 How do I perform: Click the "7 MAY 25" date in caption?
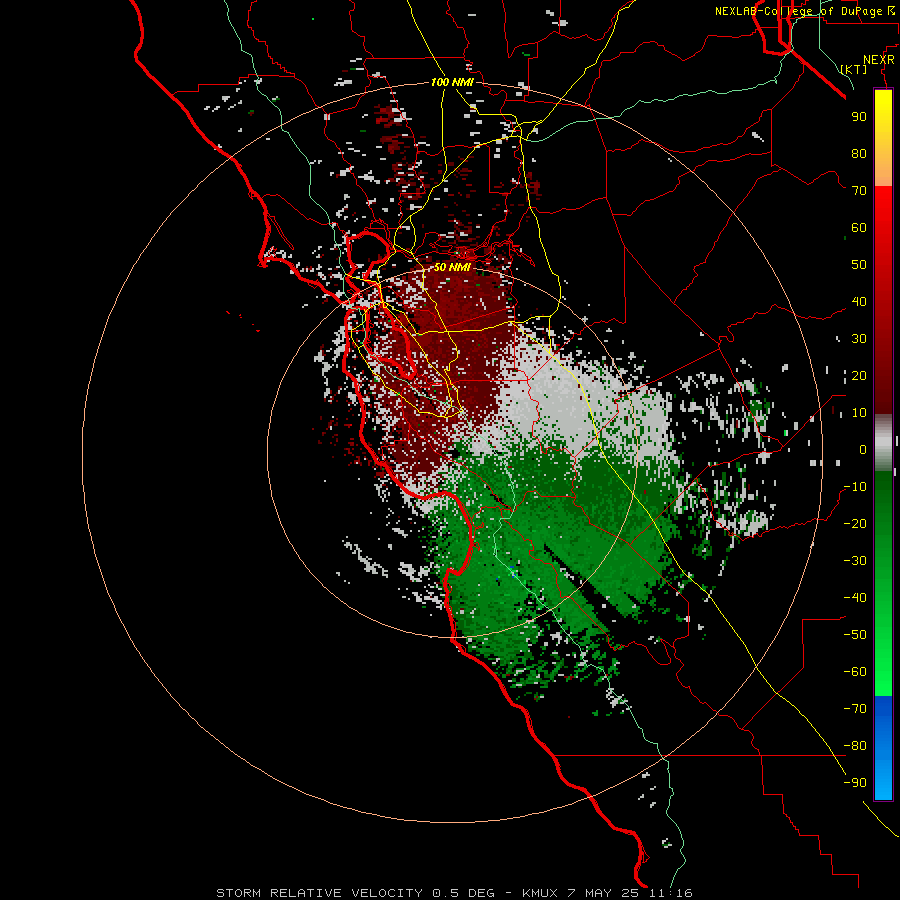point(604,893)
